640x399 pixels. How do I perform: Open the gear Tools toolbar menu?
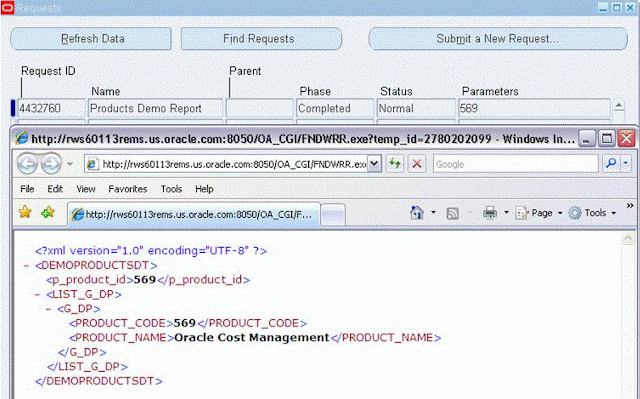pyautogui.click(x=593, y=213)
